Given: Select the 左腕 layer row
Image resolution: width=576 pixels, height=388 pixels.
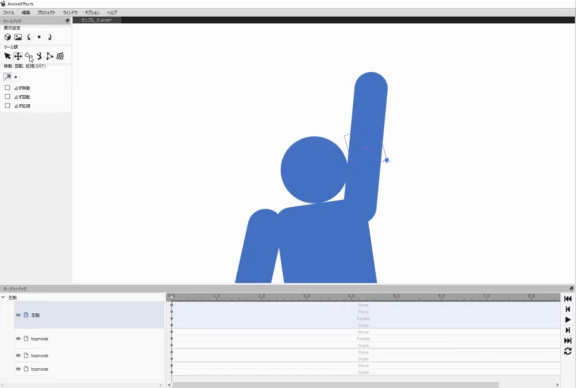Looking at the screenshot, I should 89,315.
